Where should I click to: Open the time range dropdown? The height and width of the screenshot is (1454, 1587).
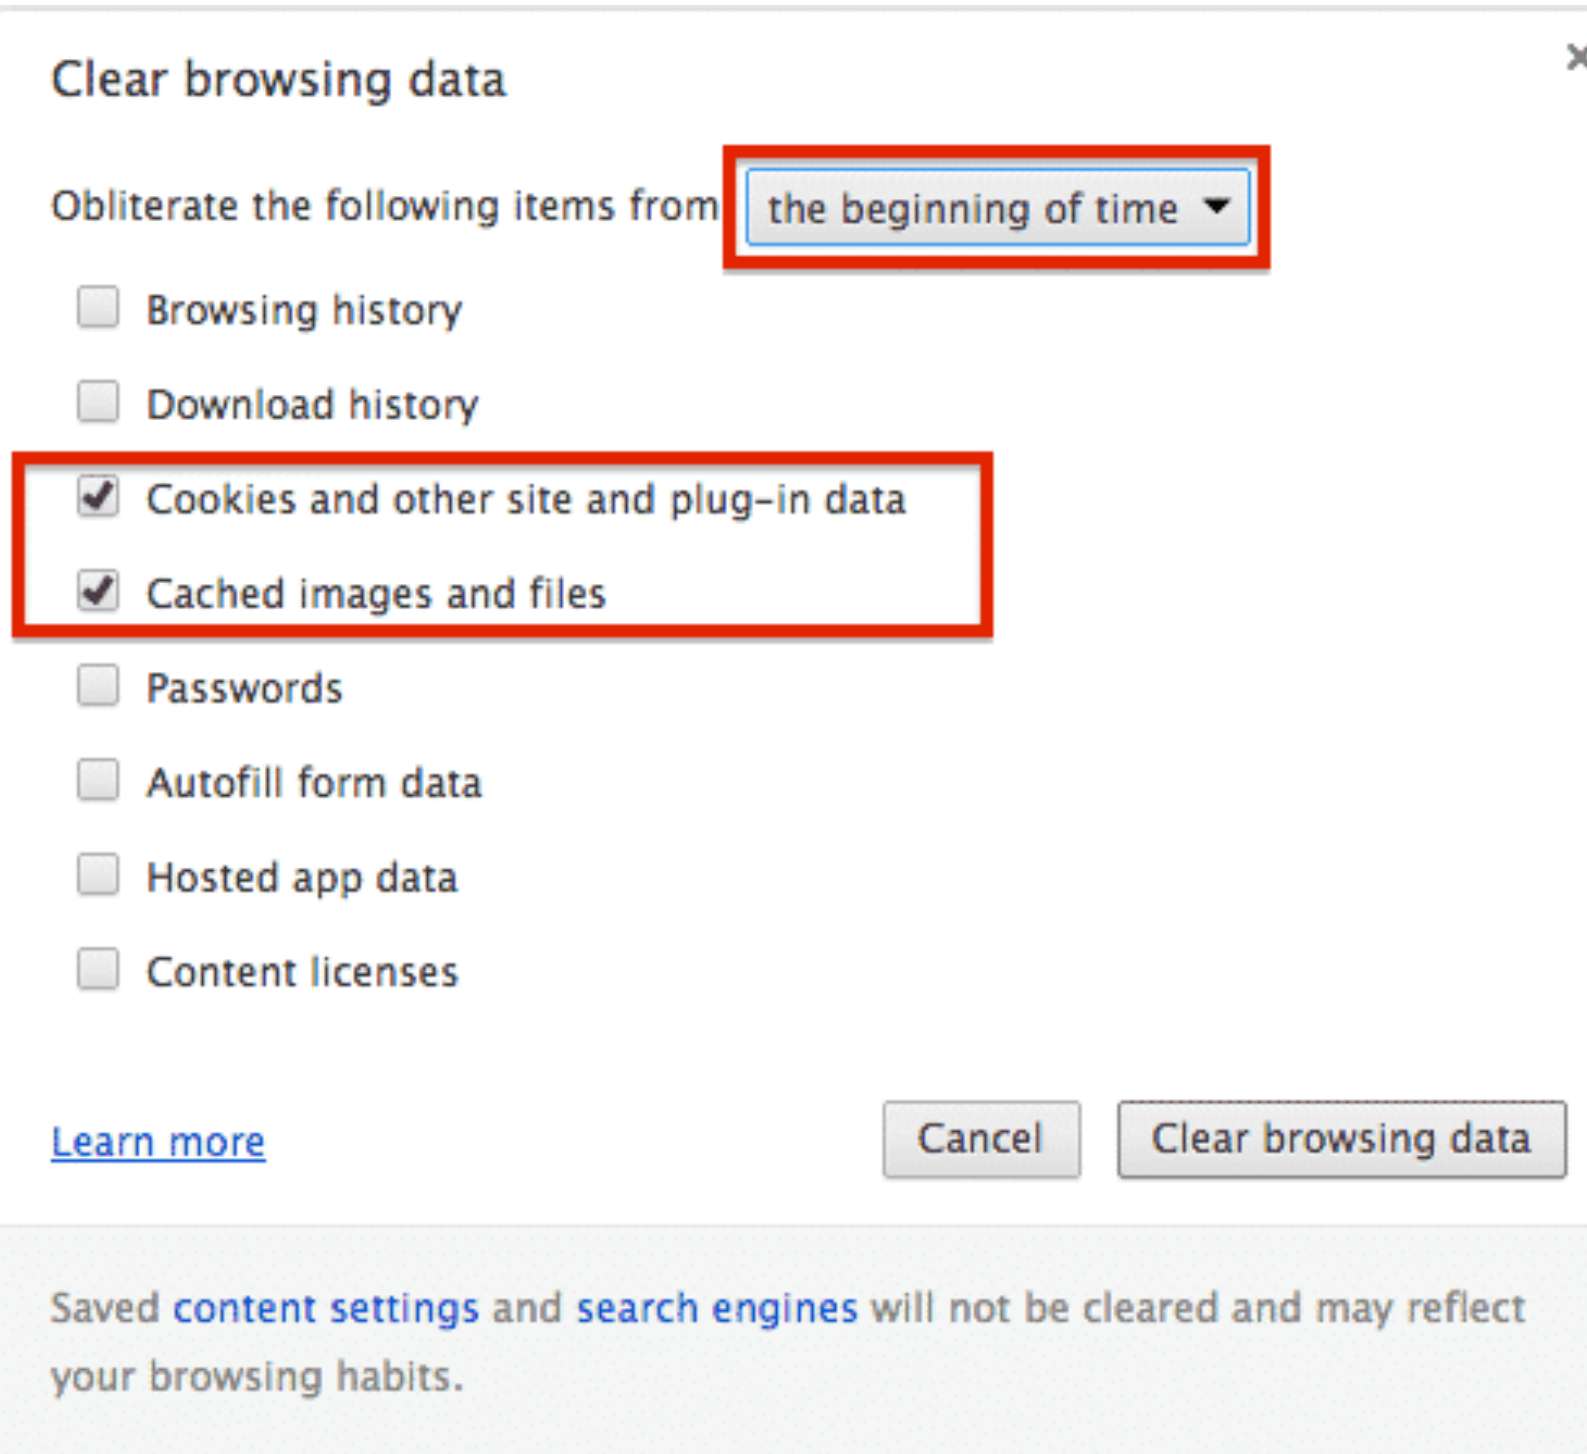(x=996, y=208)
